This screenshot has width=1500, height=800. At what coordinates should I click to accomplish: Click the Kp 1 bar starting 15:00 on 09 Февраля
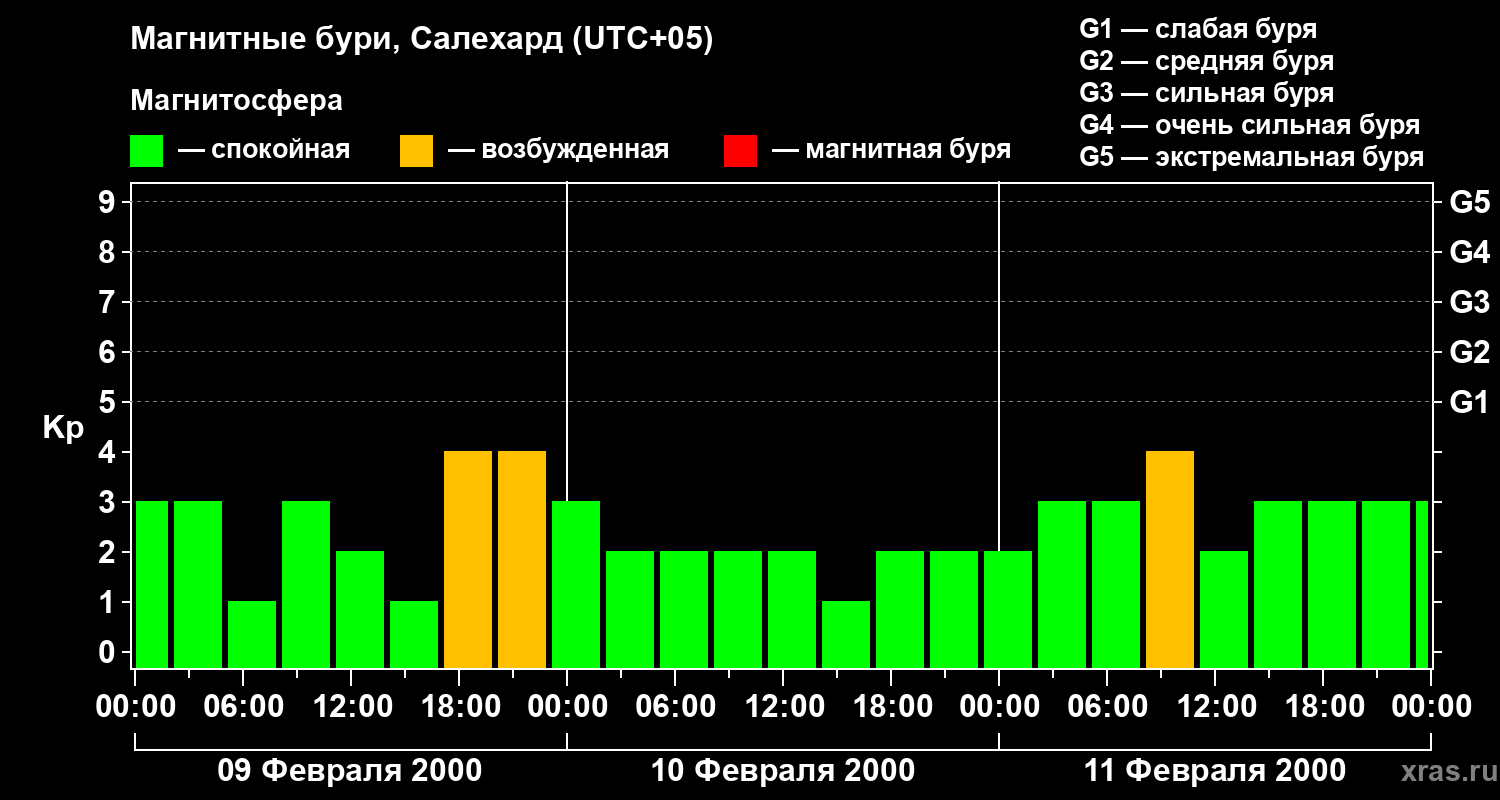coord(414,635)
